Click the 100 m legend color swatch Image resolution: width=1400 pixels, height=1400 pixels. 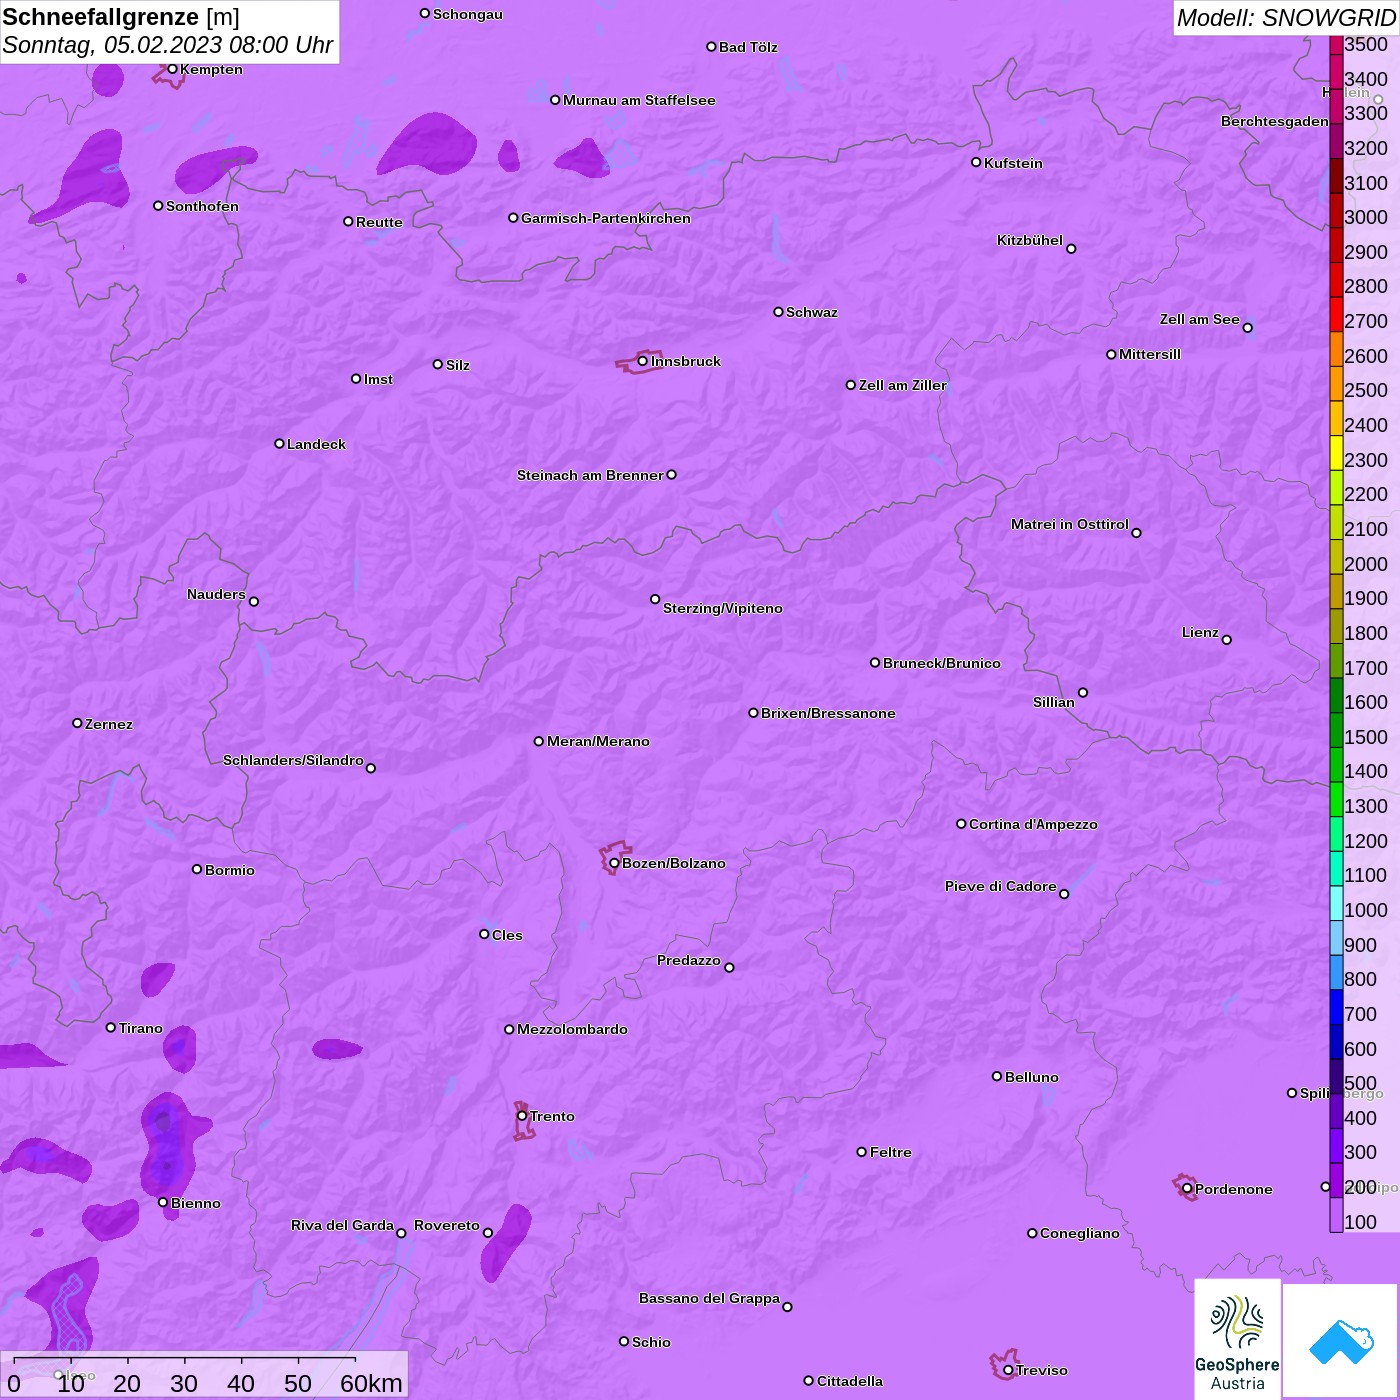[x=1336, y=1215]
